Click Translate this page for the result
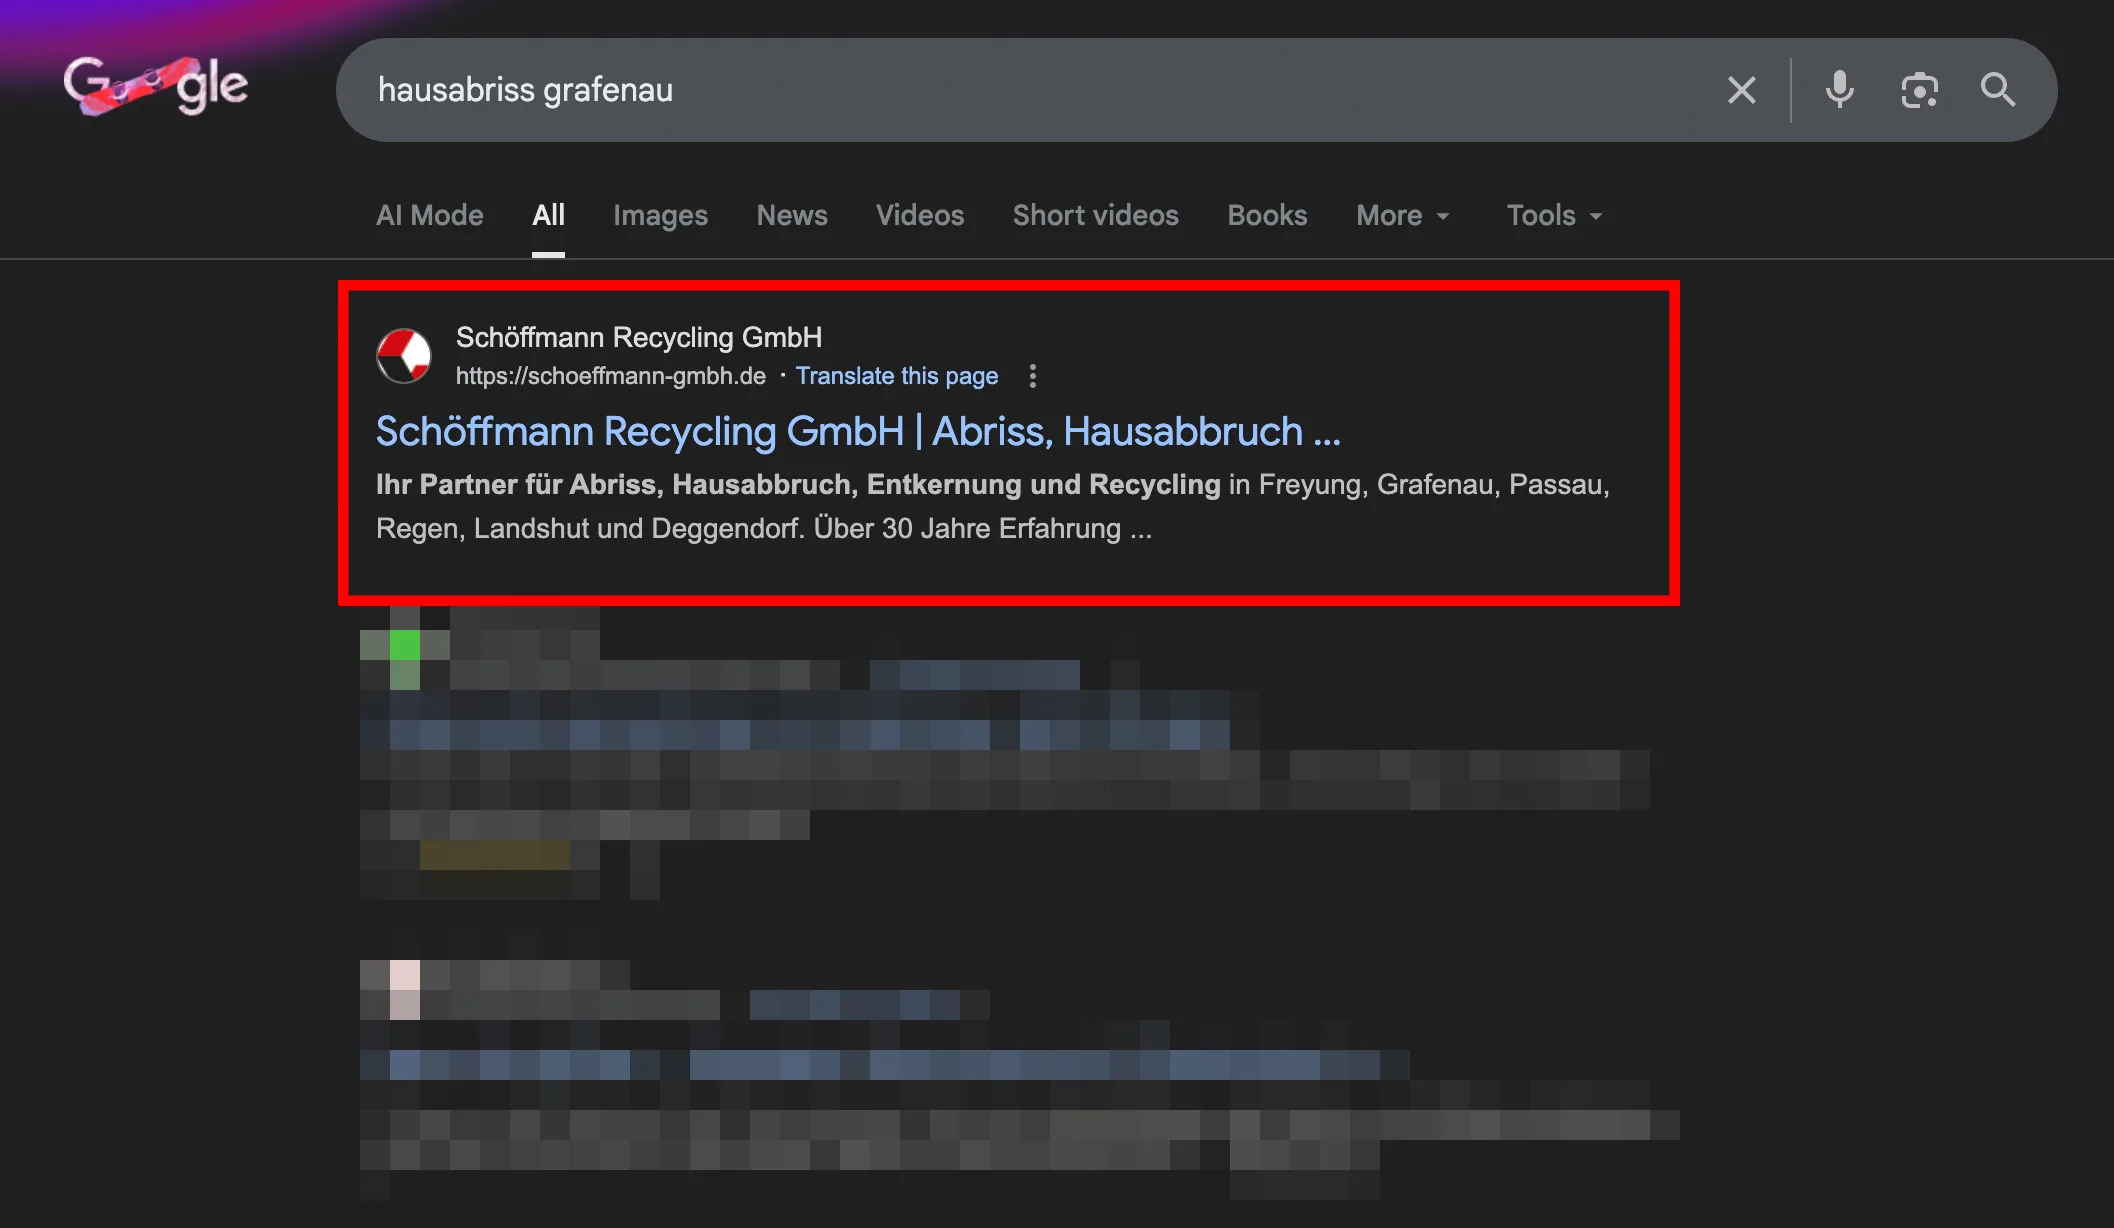Screen dimensions: 2114x1228 click(897, 375)
